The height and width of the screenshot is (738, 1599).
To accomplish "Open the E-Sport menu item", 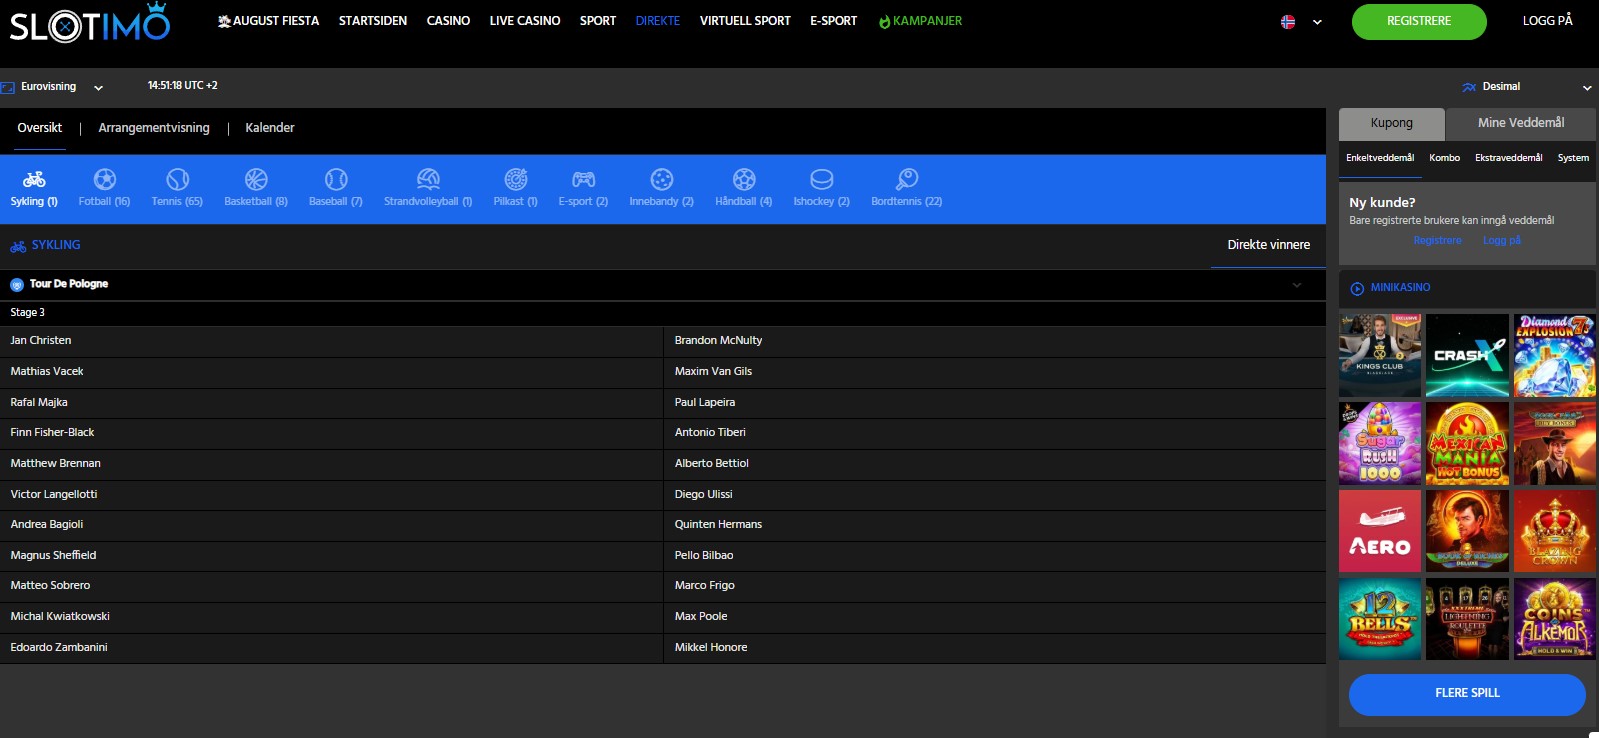I will (833, 21).
